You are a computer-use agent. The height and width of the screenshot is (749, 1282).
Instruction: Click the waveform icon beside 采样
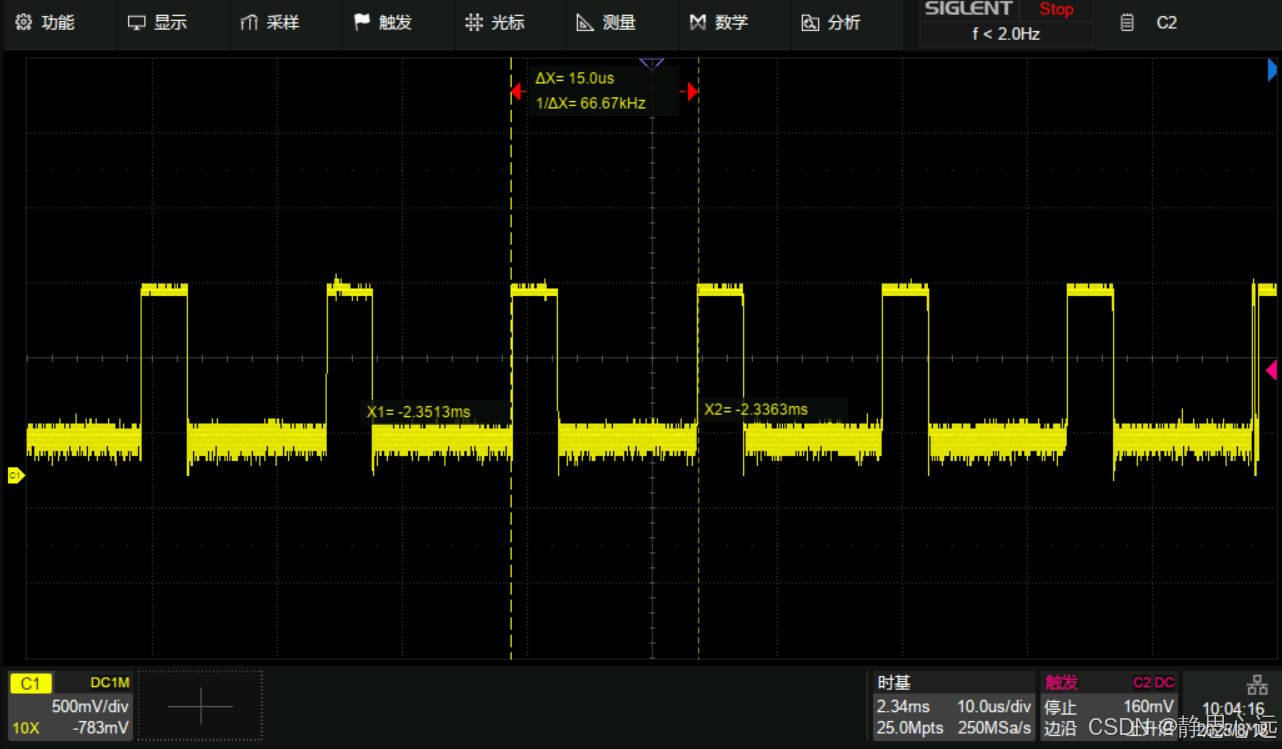pyautogui.click(x=249, y=22)
